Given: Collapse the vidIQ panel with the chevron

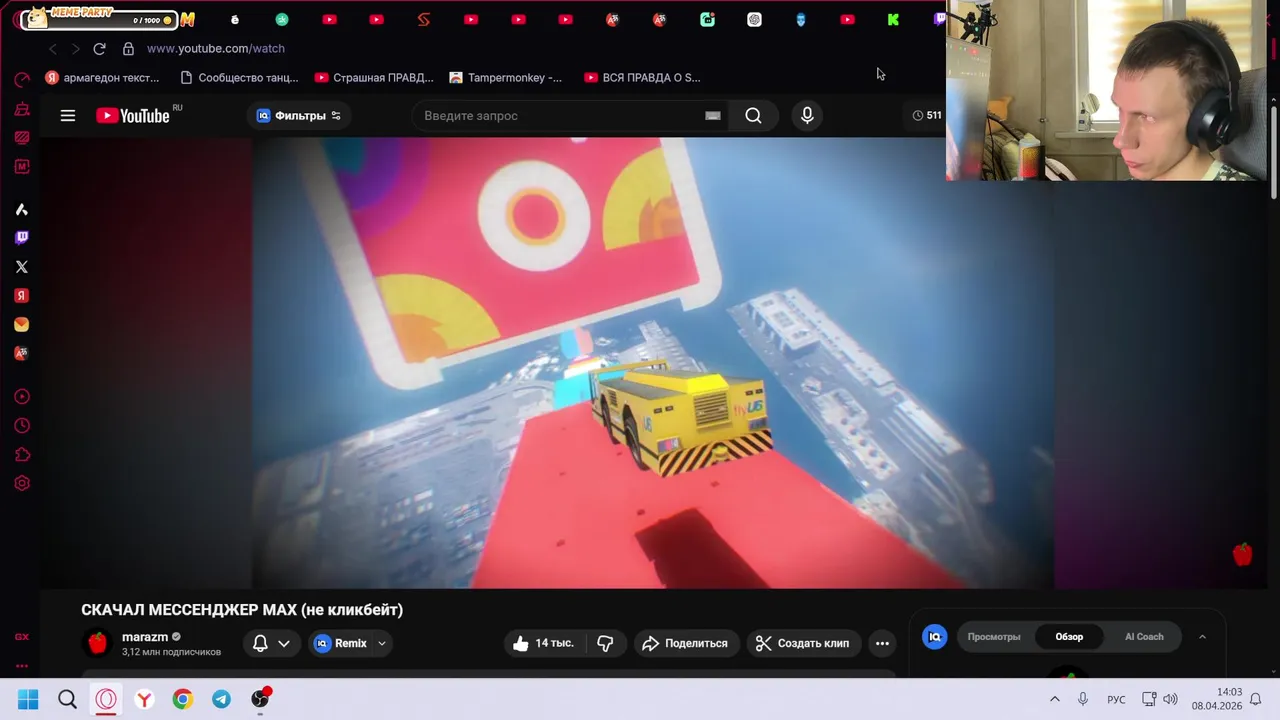Looking at the screenshot, I should click(1202, 637).
